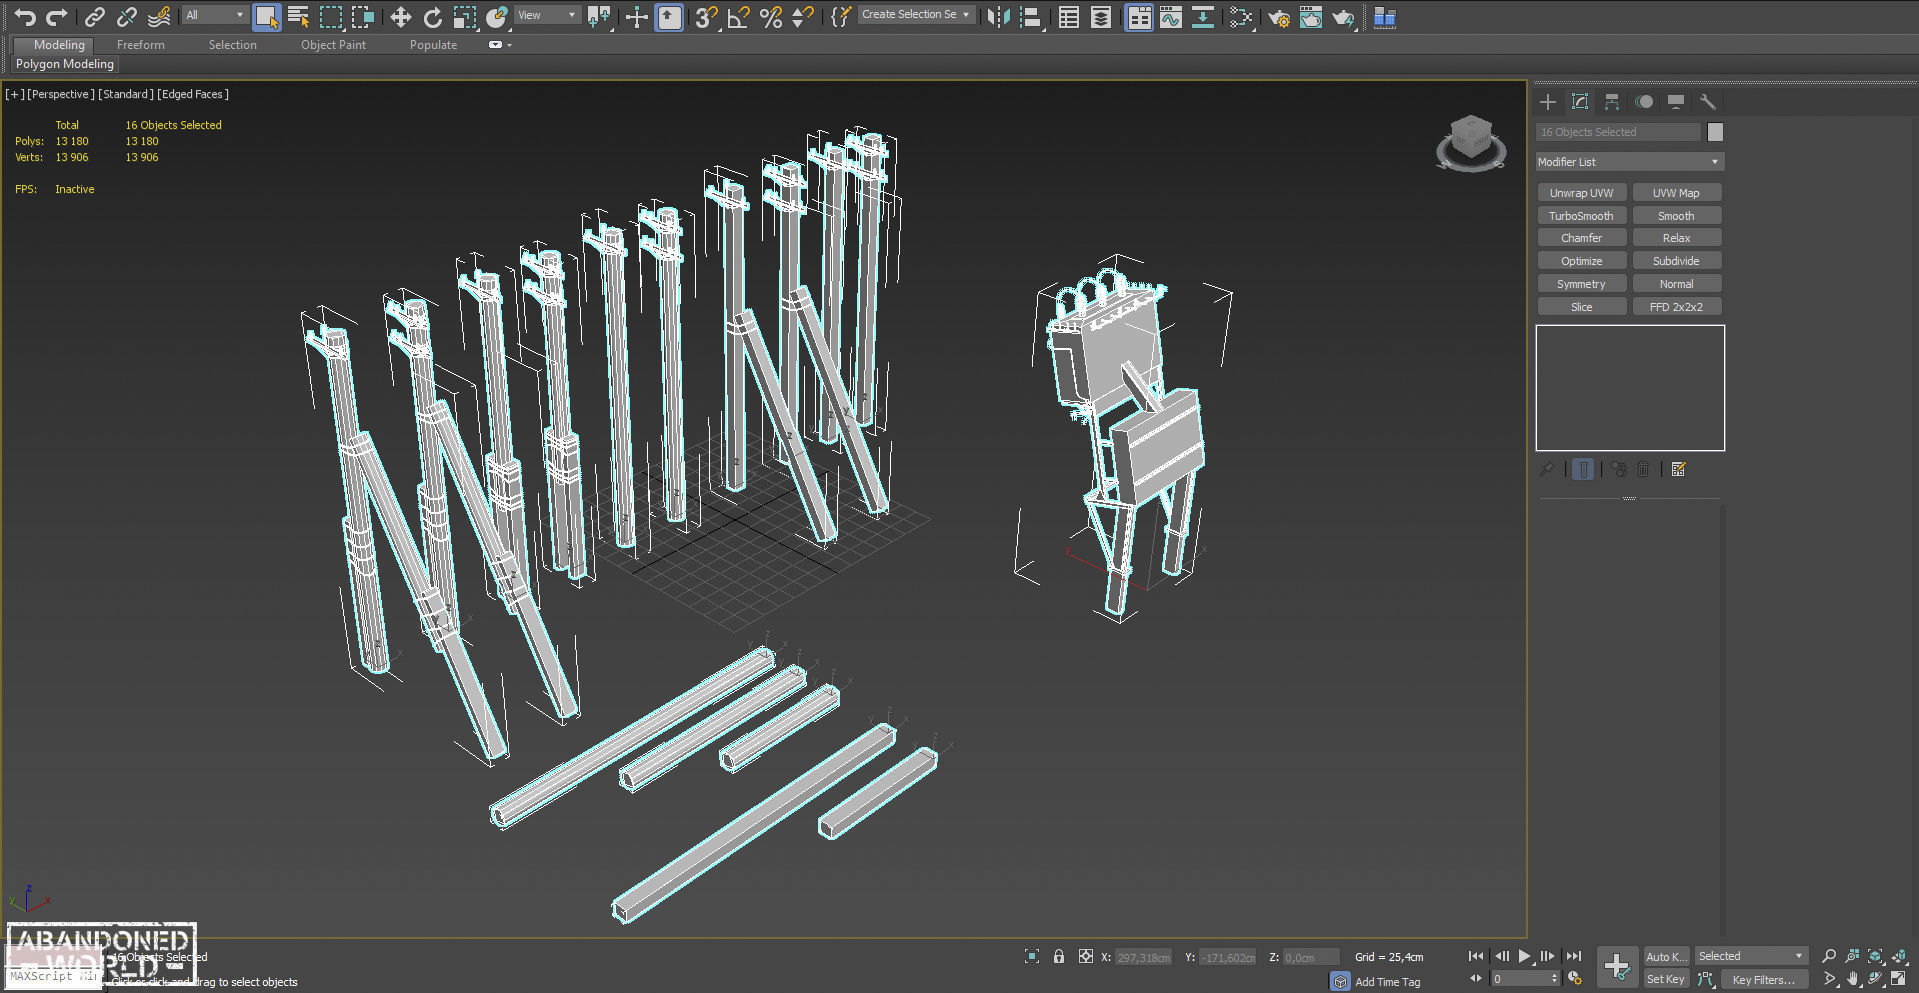
Task: Apply the Unwrap UVW modifier
Action: (x=1582, y=193)
